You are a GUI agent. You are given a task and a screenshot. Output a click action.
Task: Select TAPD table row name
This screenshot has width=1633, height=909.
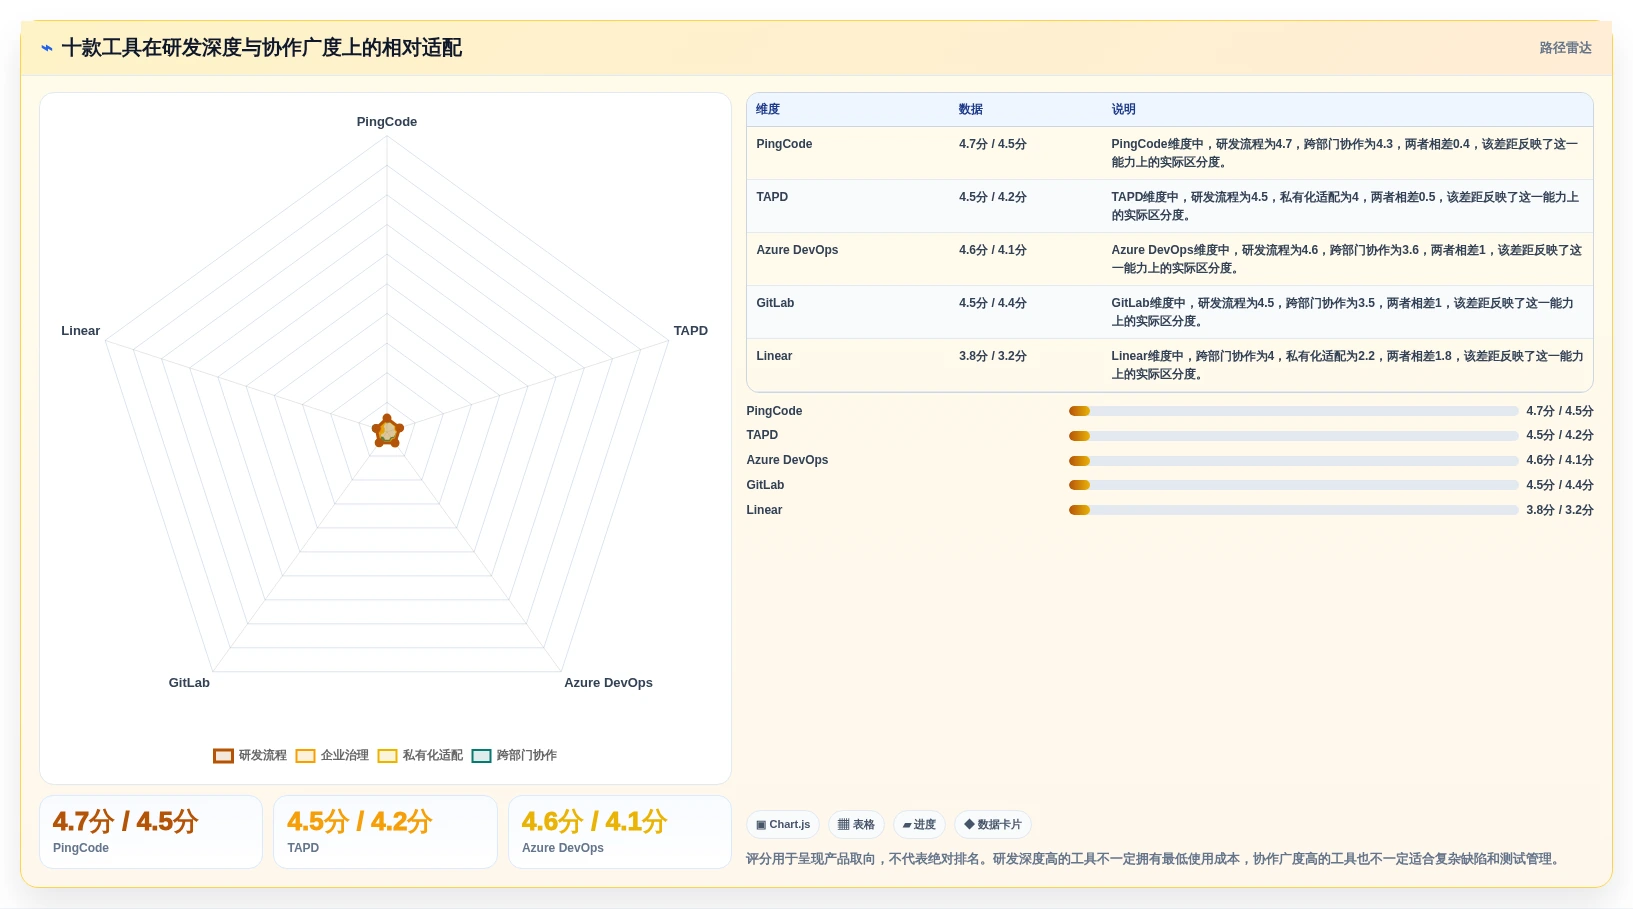[x=772, y=197]
